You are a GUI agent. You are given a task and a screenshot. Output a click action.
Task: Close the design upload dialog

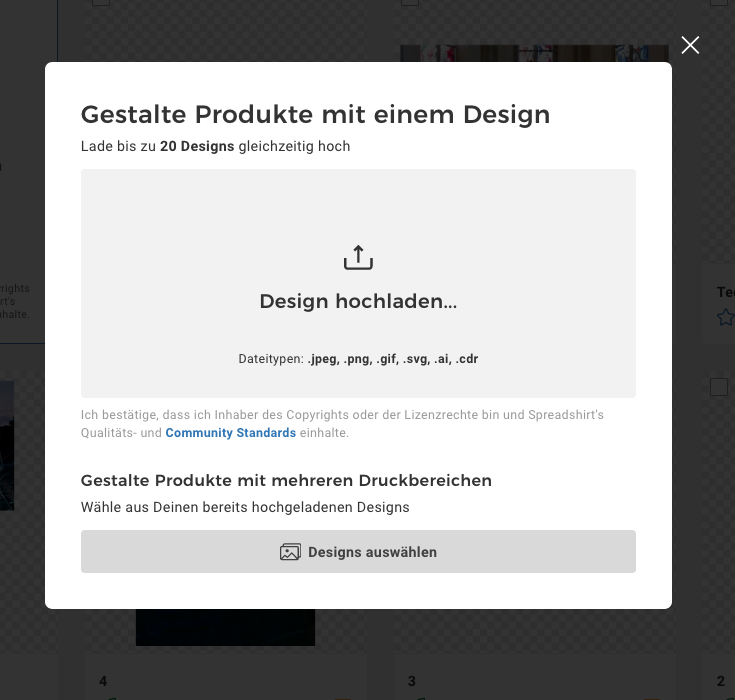coord(690,45)
